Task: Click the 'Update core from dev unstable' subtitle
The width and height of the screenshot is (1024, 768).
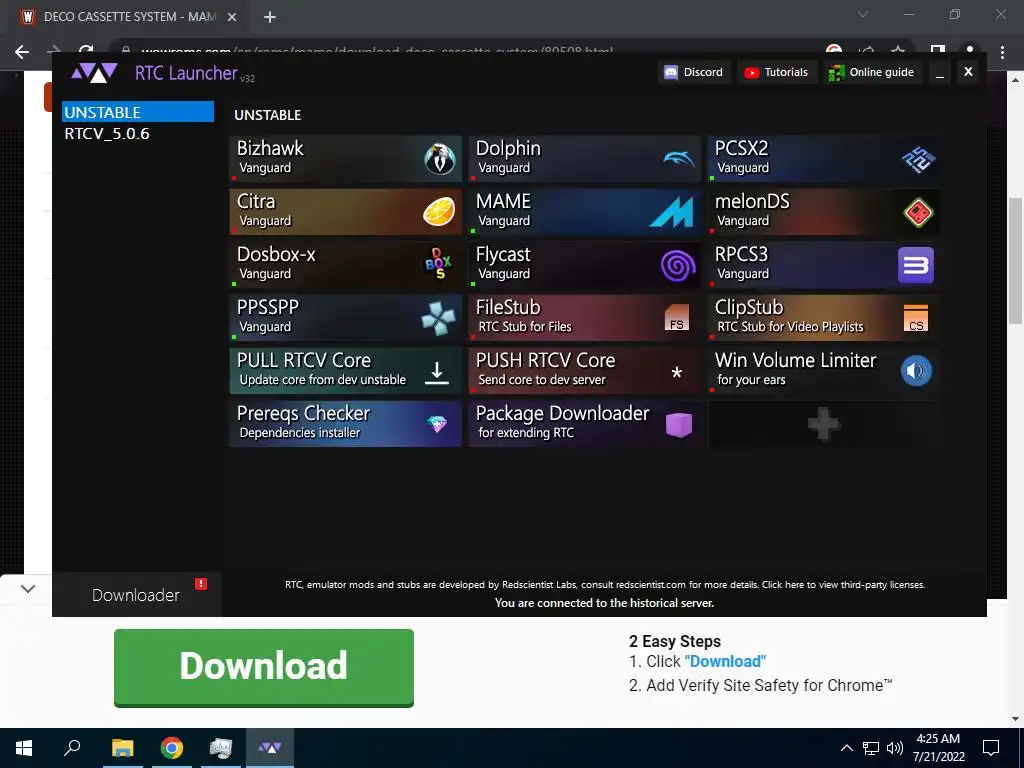Action: [x=323, y=379]
